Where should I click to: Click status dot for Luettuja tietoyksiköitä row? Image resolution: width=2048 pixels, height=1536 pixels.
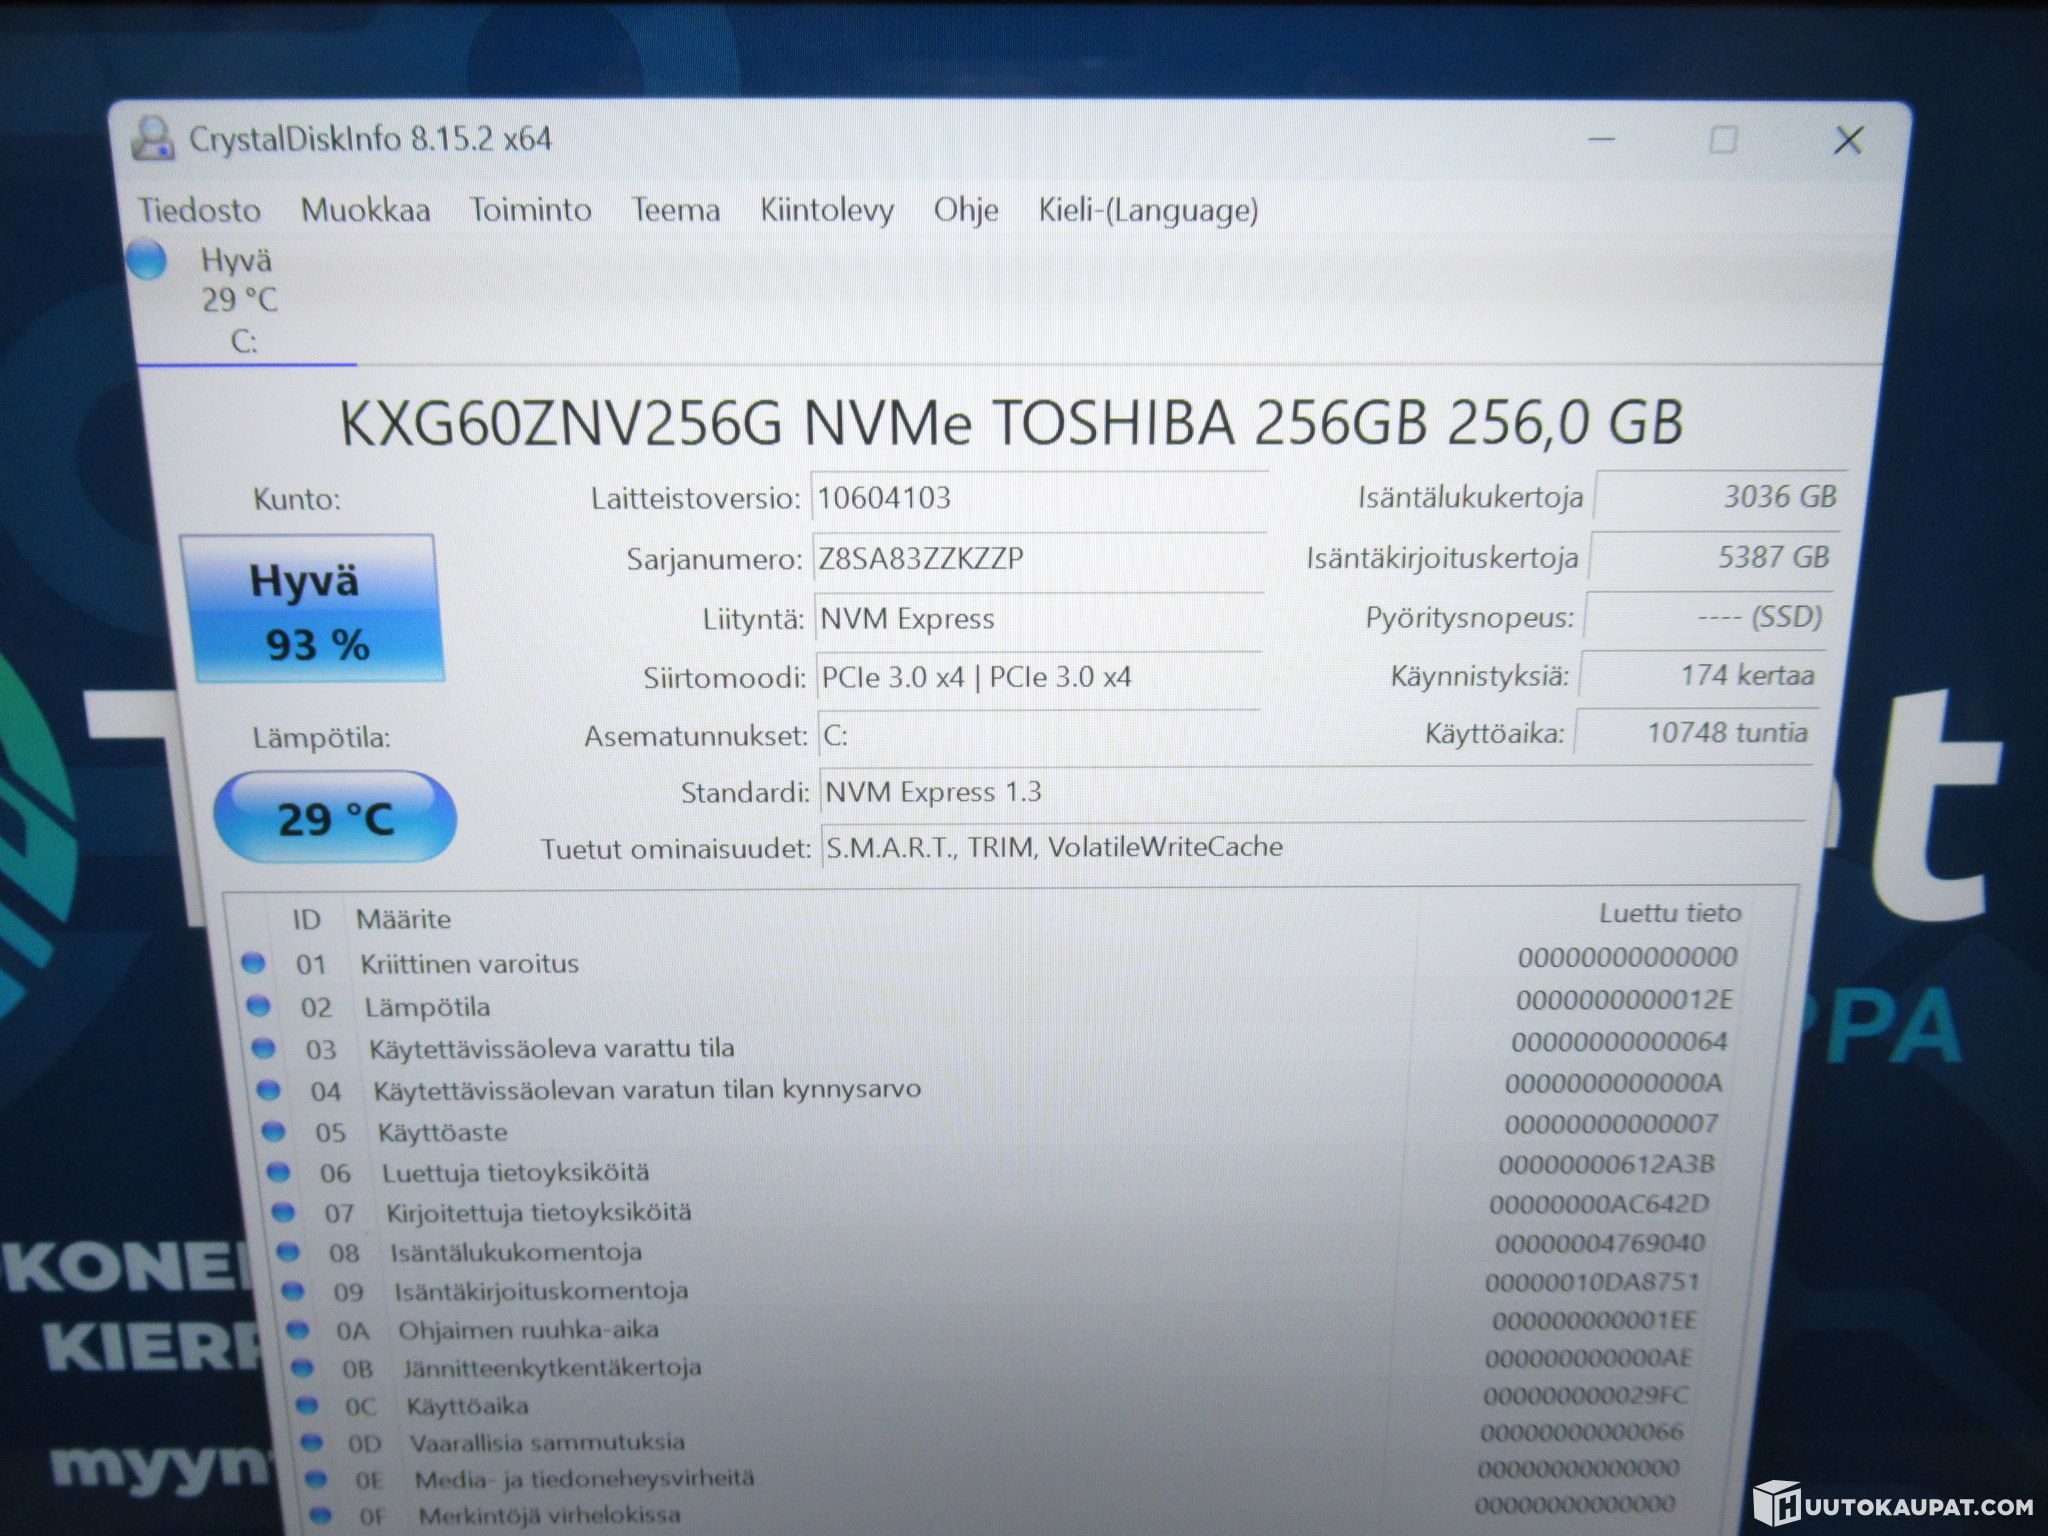(x=278, y=1172)
